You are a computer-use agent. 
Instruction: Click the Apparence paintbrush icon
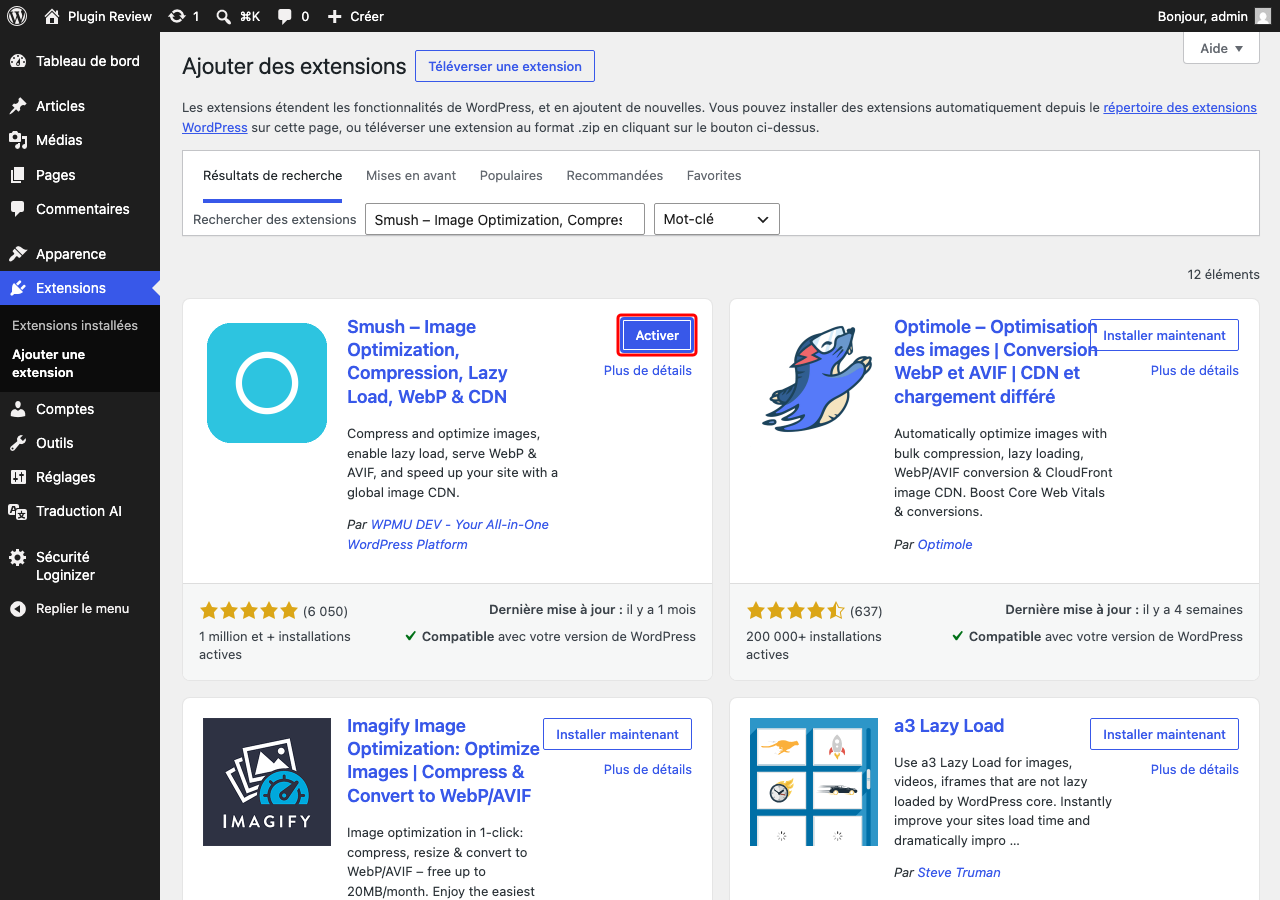coord(18,254)
